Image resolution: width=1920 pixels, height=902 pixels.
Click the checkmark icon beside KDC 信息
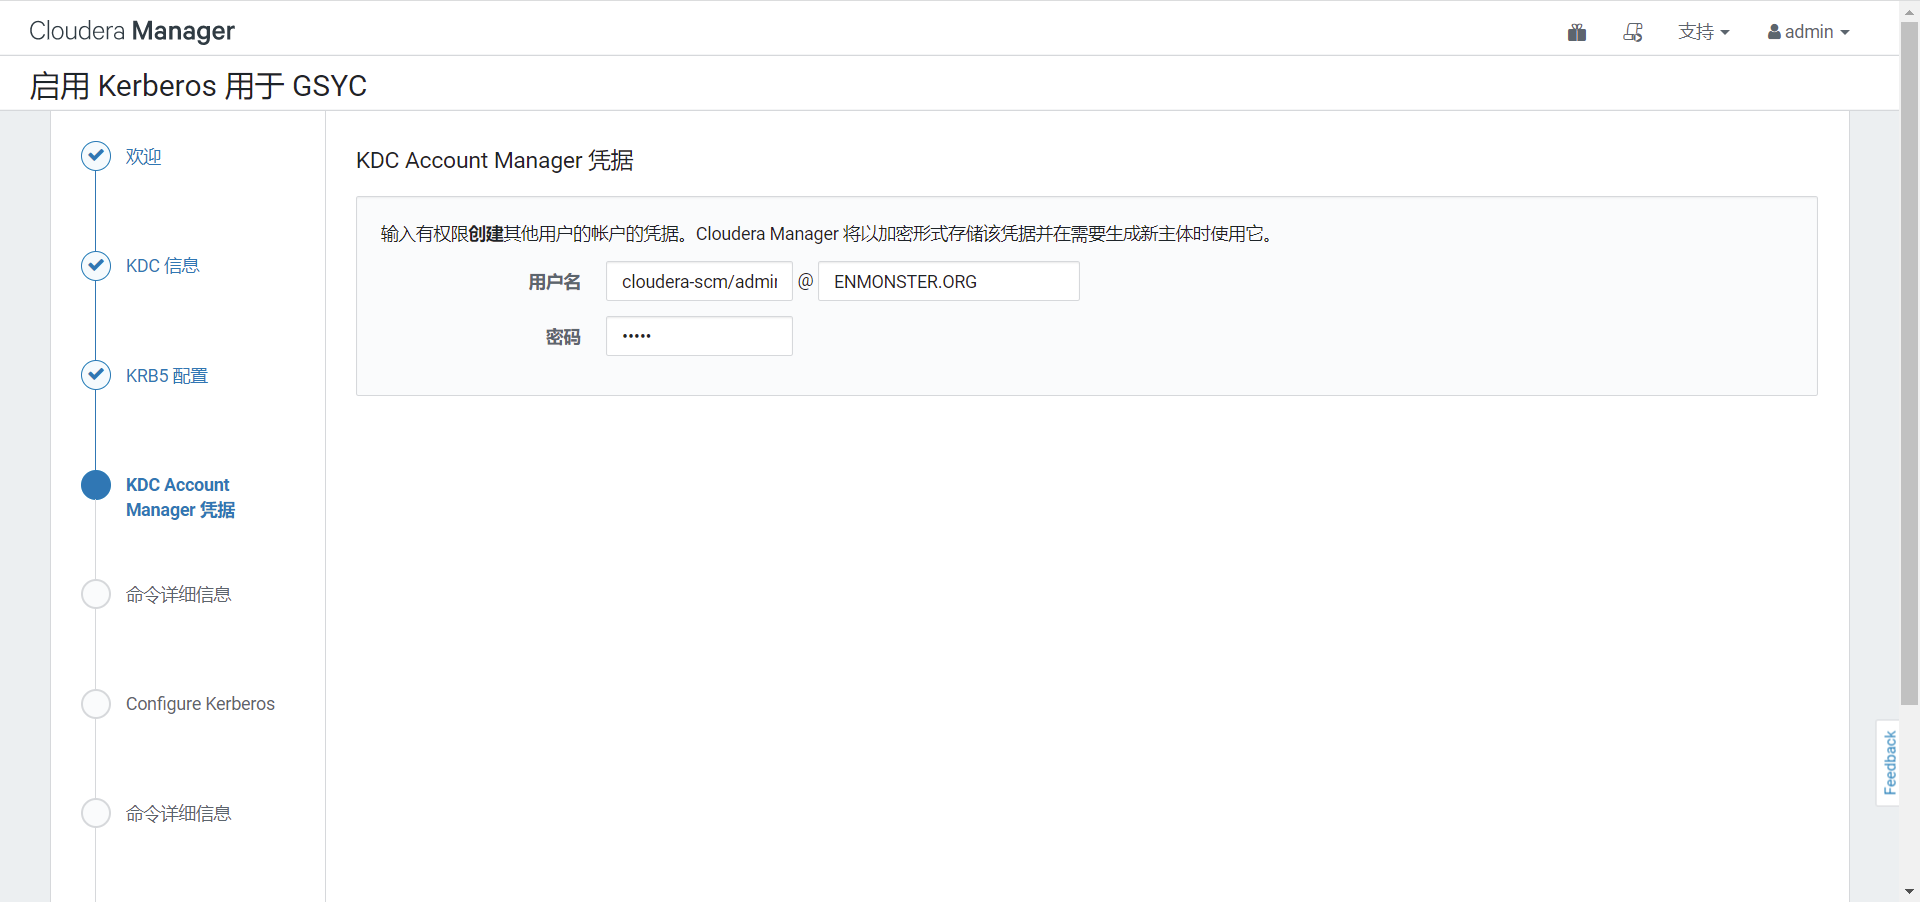click(95, 266)
